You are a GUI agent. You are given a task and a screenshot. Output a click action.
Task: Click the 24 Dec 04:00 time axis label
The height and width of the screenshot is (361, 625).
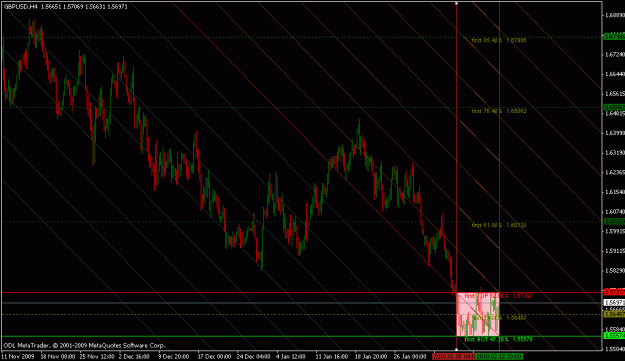pyautogui.click(x=254, y=356)
